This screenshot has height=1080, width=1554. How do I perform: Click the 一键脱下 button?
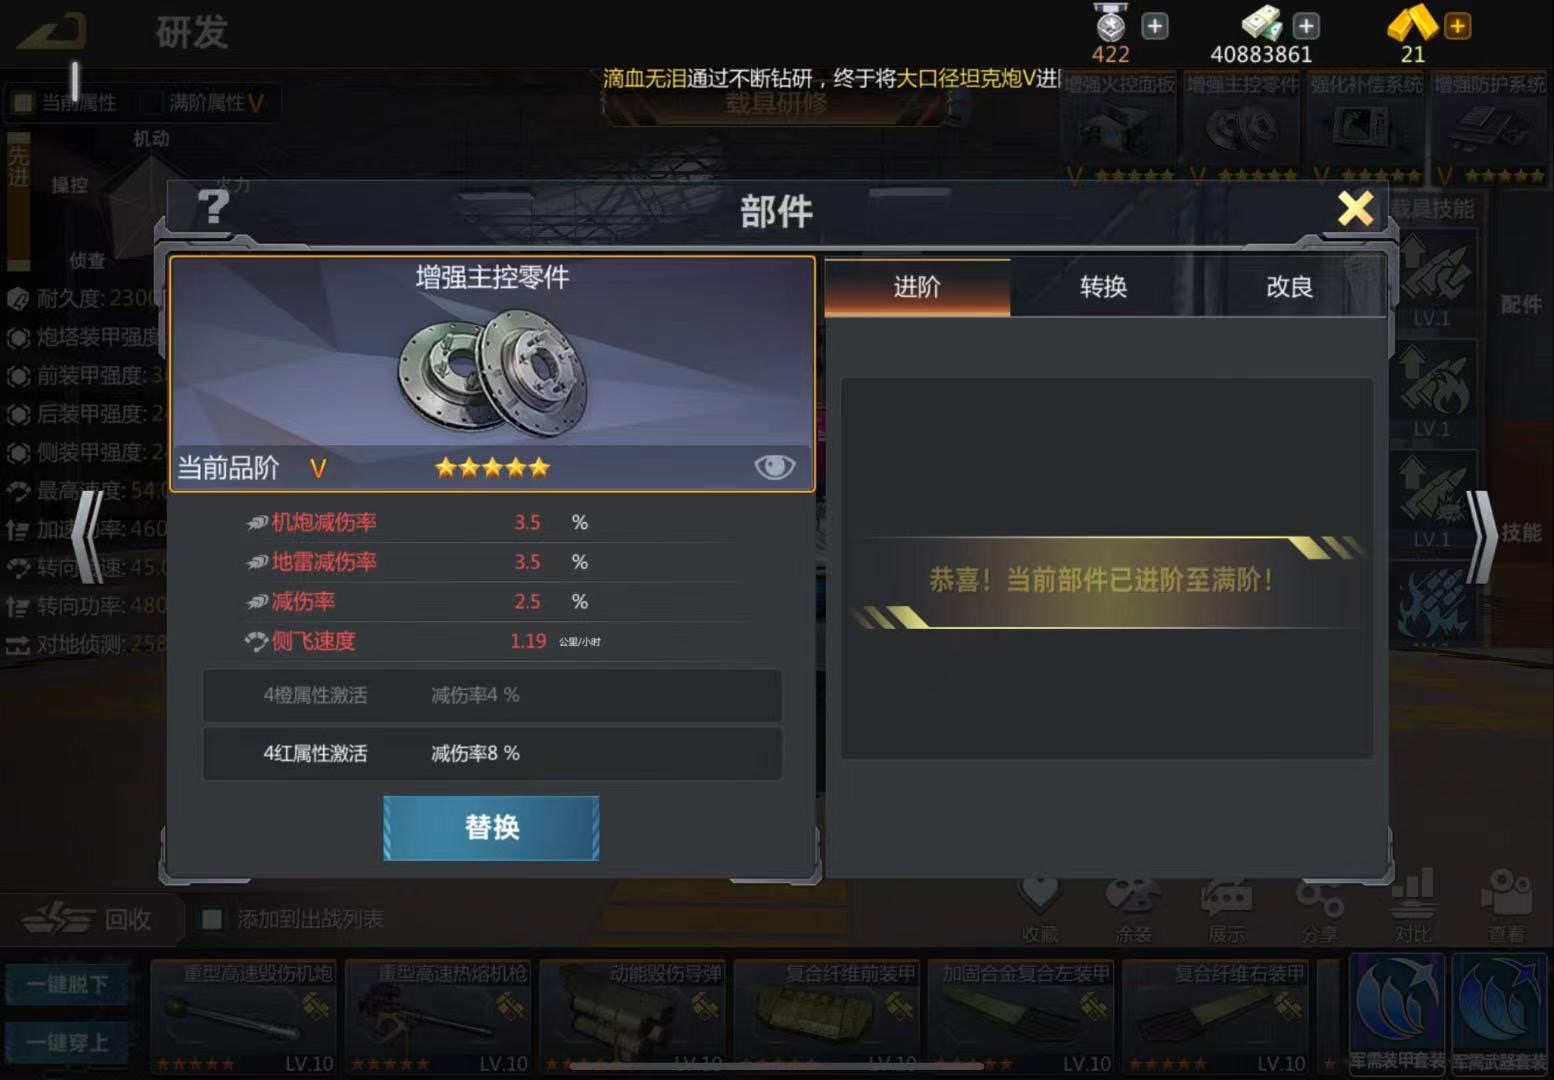click(x=66, y=984)
